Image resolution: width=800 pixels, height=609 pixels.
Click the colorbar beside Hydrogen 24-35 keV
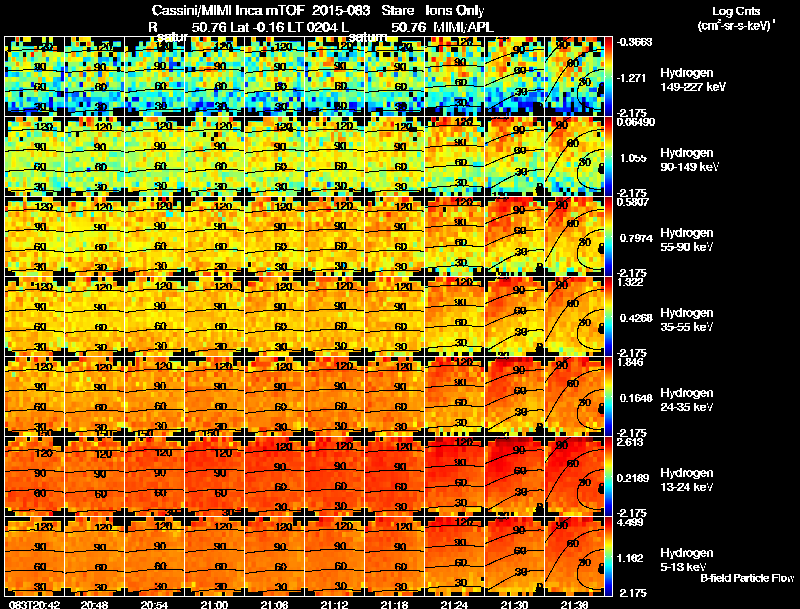[x=609, y=396]
